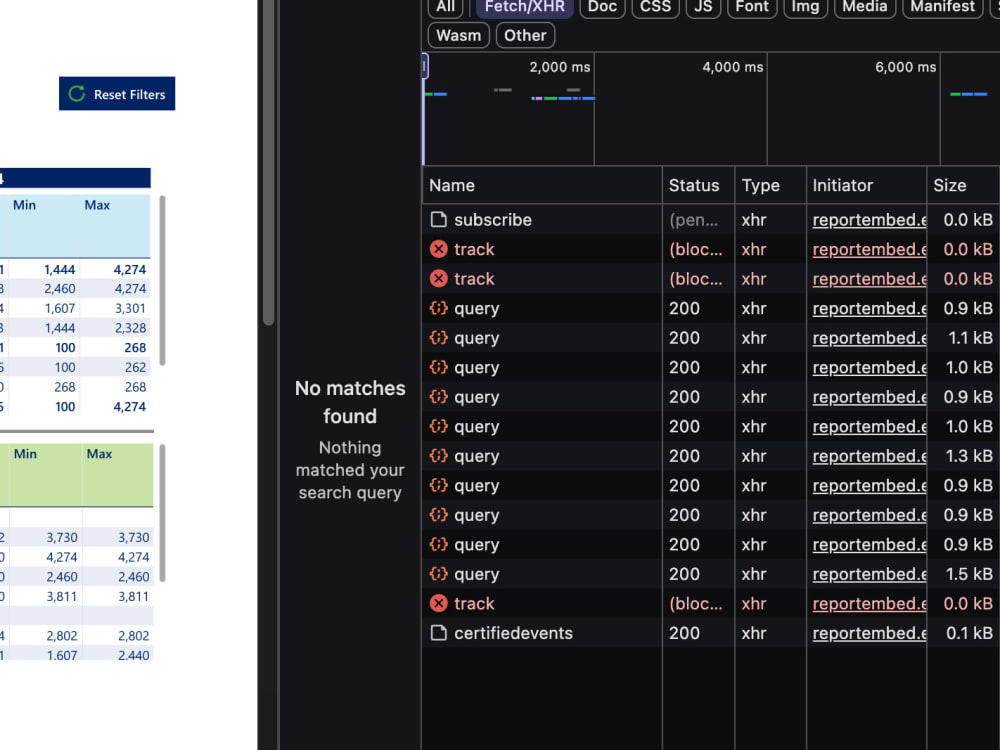Open the initiator link of the 1.1 kB query
Viewport: 1000px width, 750px height.
(869, 337)
